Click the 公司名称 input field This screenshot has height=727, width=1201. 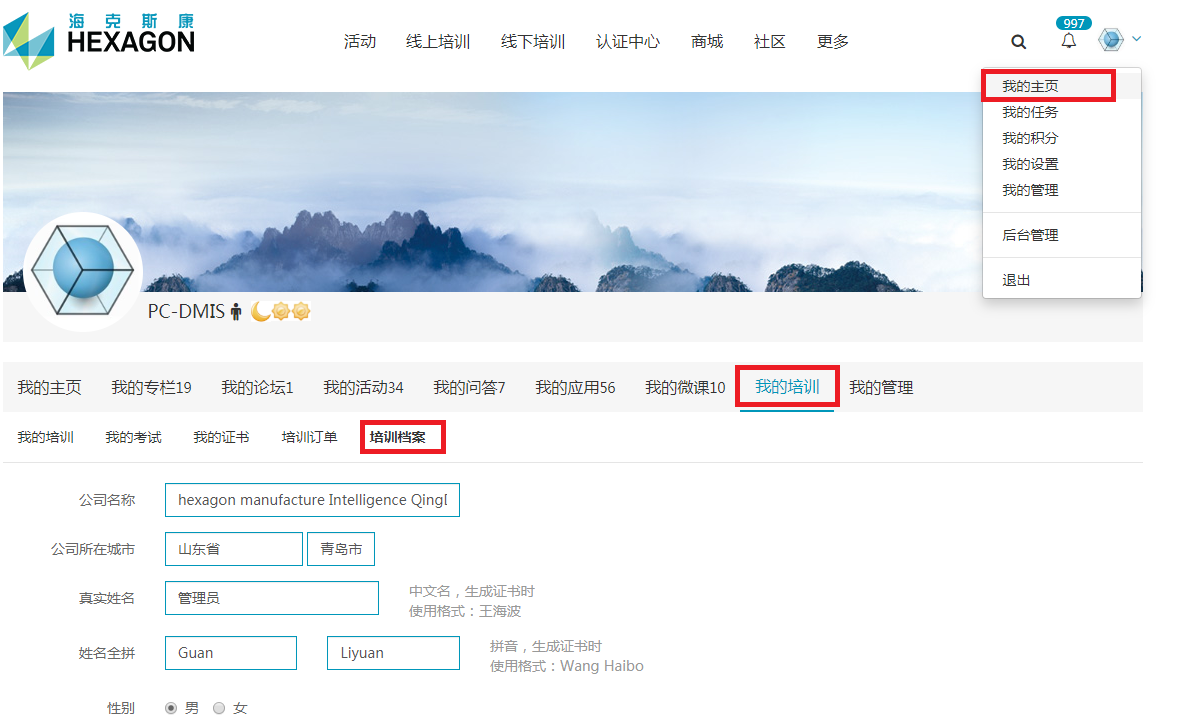[312, 500]
